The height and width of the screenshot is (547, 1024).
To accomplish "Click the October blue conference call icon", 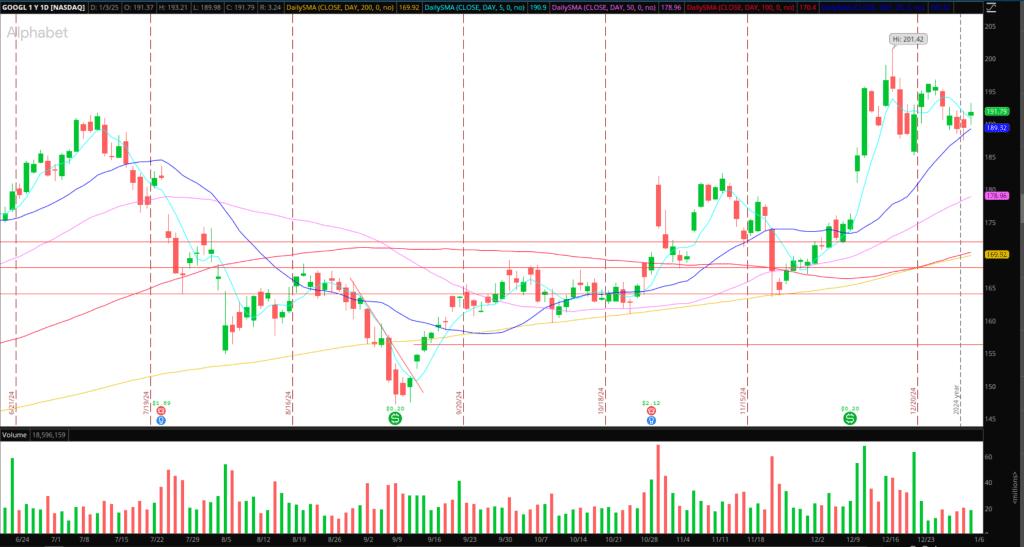I will (651, 420).
